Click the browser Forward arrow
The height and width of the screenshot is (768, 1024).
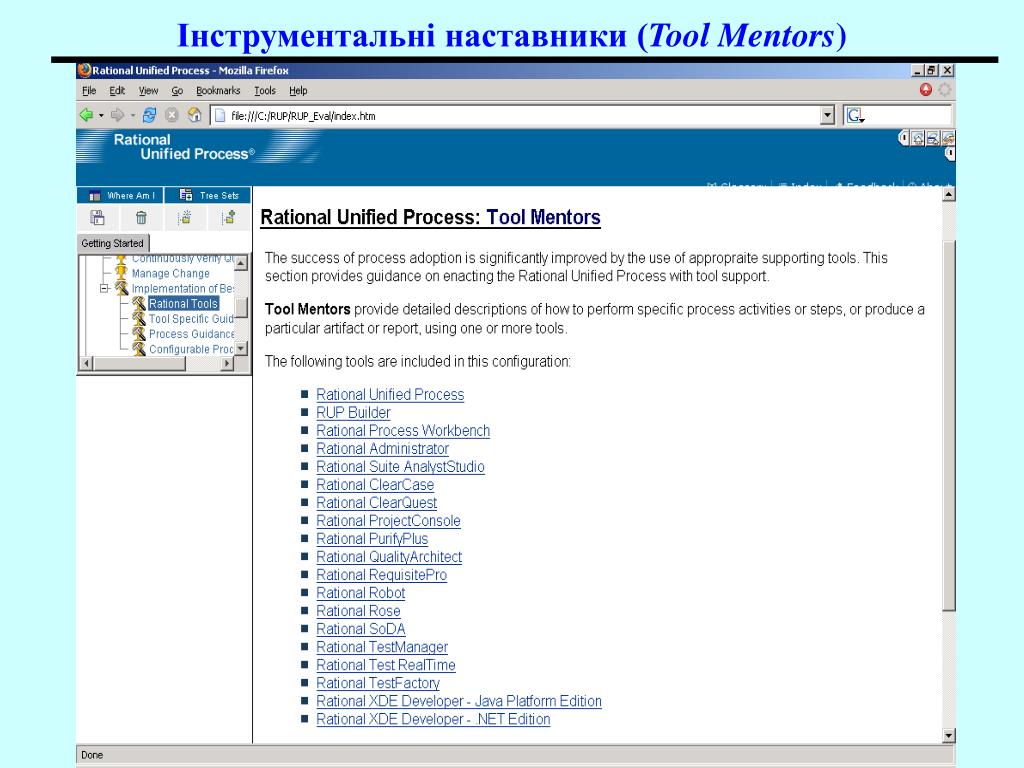coord(118,116)
